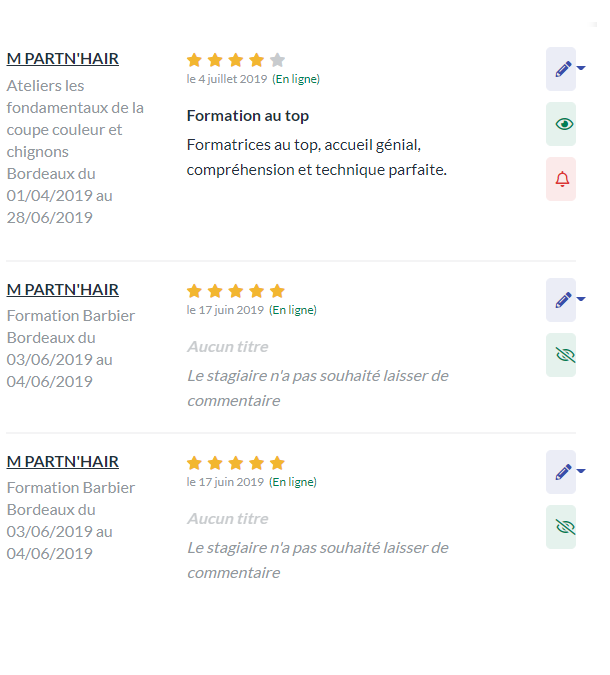Open edit dropdown arrow for Formation au top review
610x675 pixels.
(x=581, y=68)
